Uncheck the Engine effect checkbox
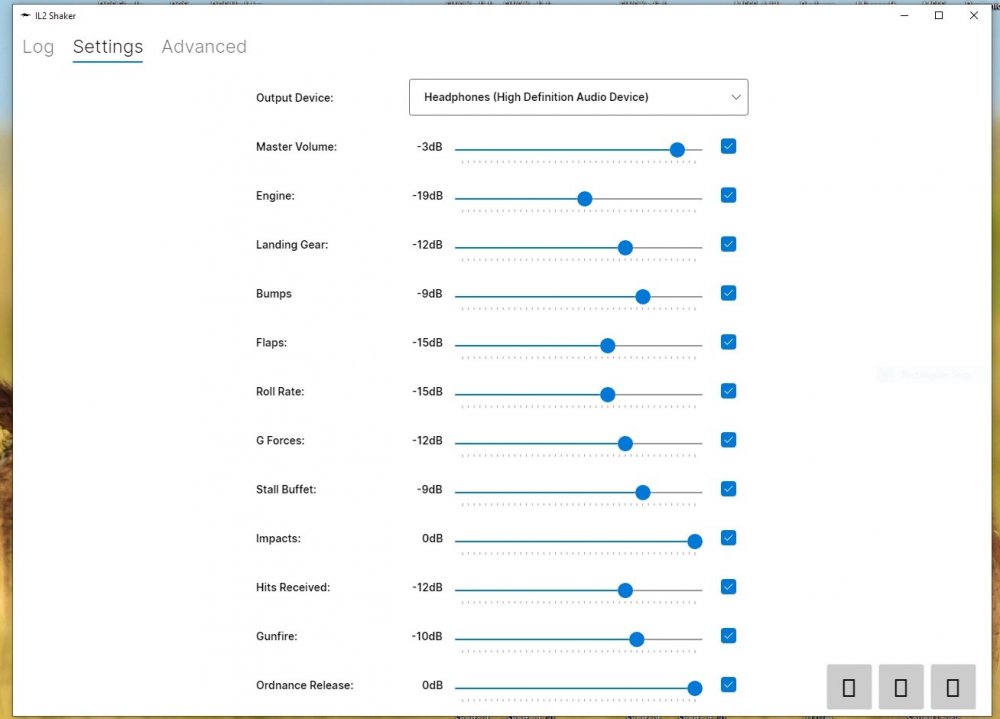 pyautogui.click(x=728, y=195)
